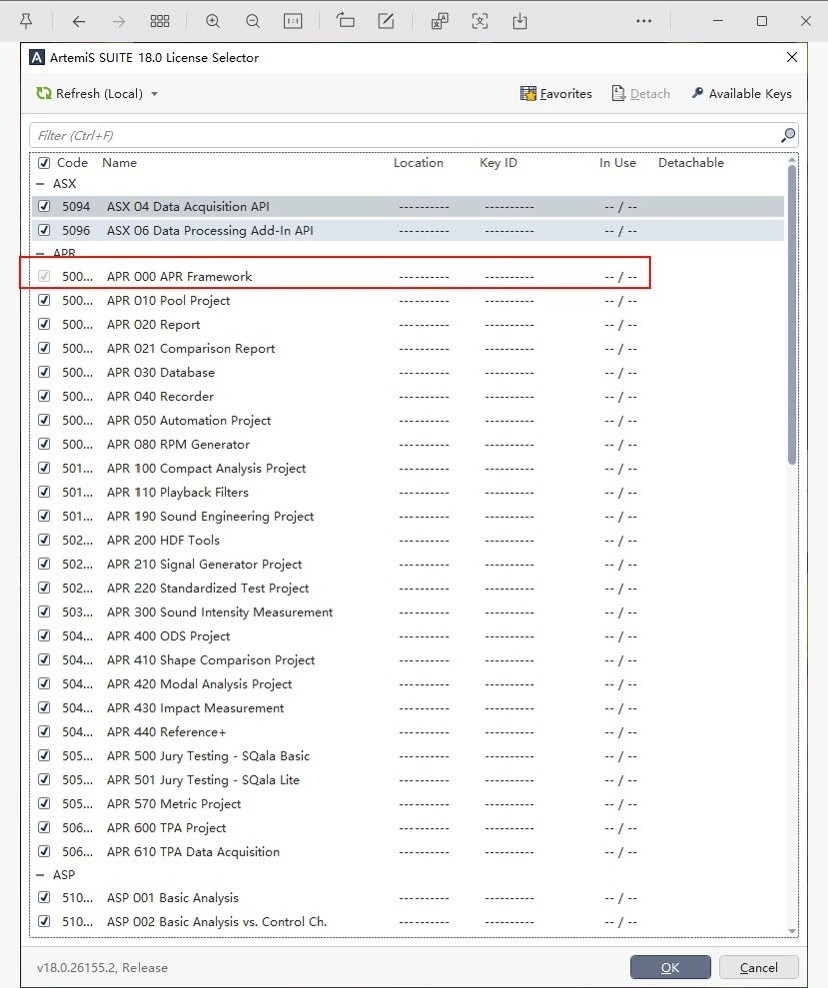Refresh the local license list

click(89, 94)
